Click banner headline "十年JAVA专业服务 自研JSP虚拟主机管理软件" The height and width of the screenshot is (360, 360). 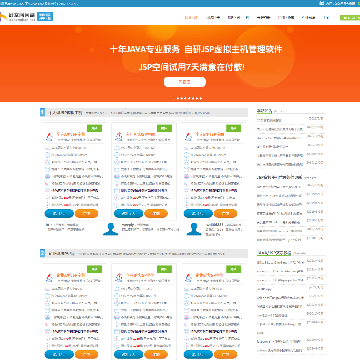[x=196, y=49]
